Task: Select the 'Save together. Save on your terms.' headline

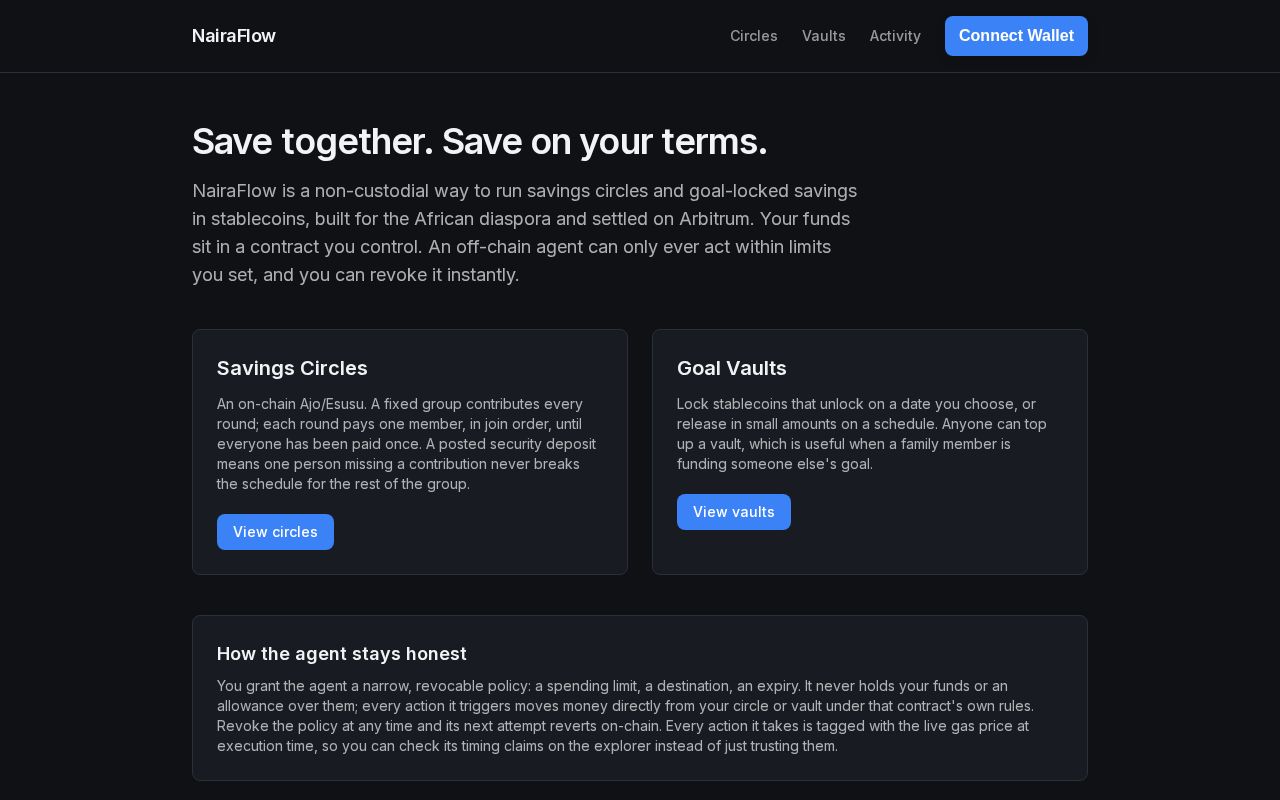Action: [480, 142]
